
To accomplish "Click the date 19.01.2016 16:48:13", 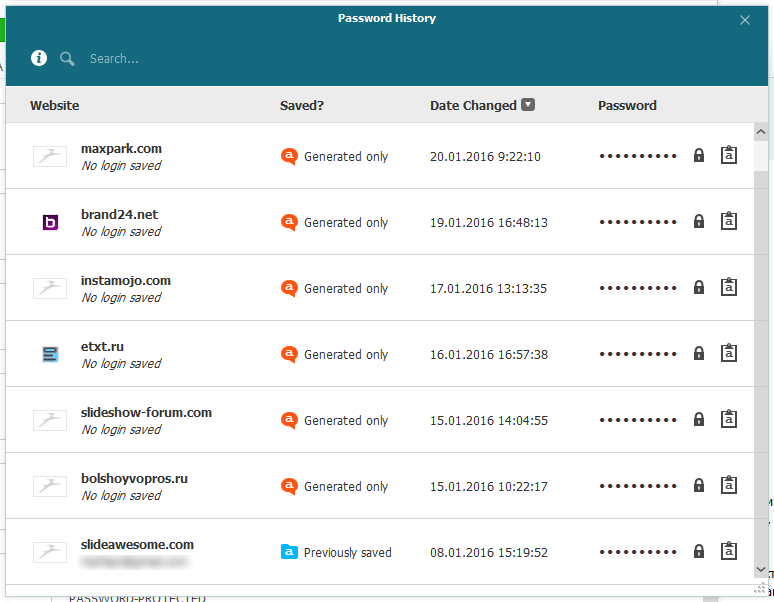I will [x=489, y=223].
